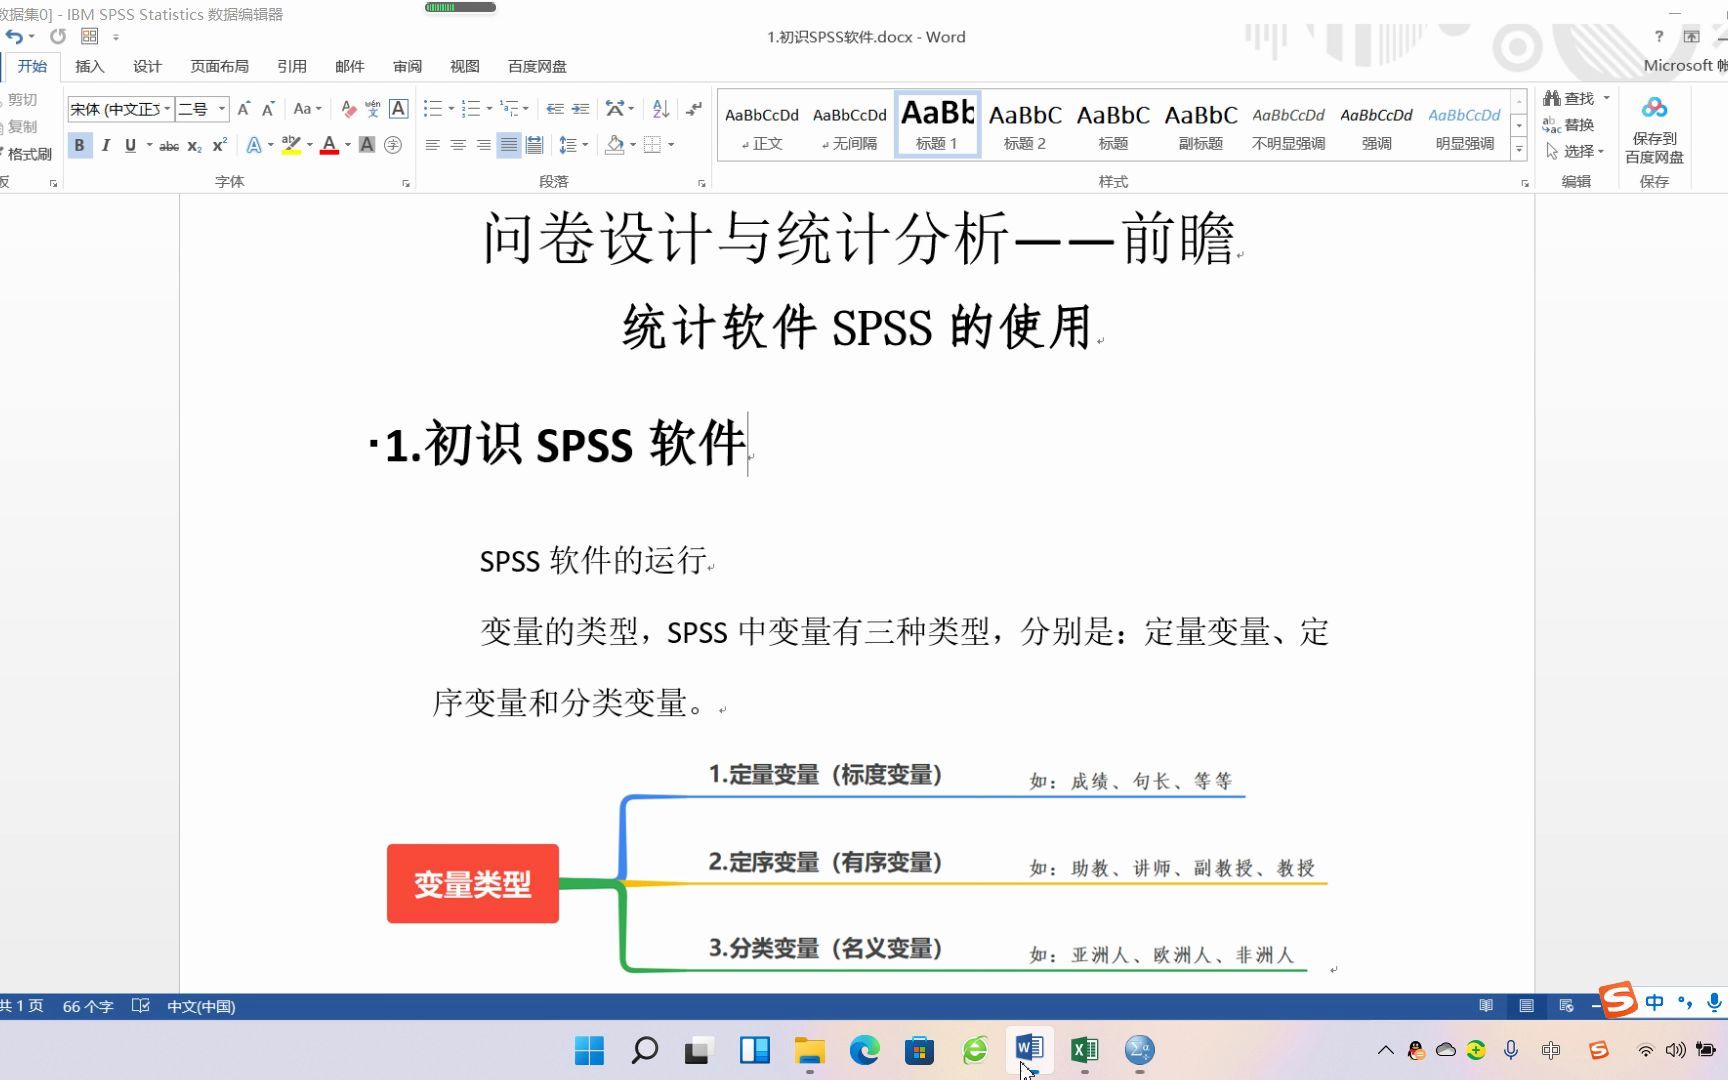1728x1080 pixels.
Task: Click the paragraph shading paint bucket
Action: [x=615, y=146]
